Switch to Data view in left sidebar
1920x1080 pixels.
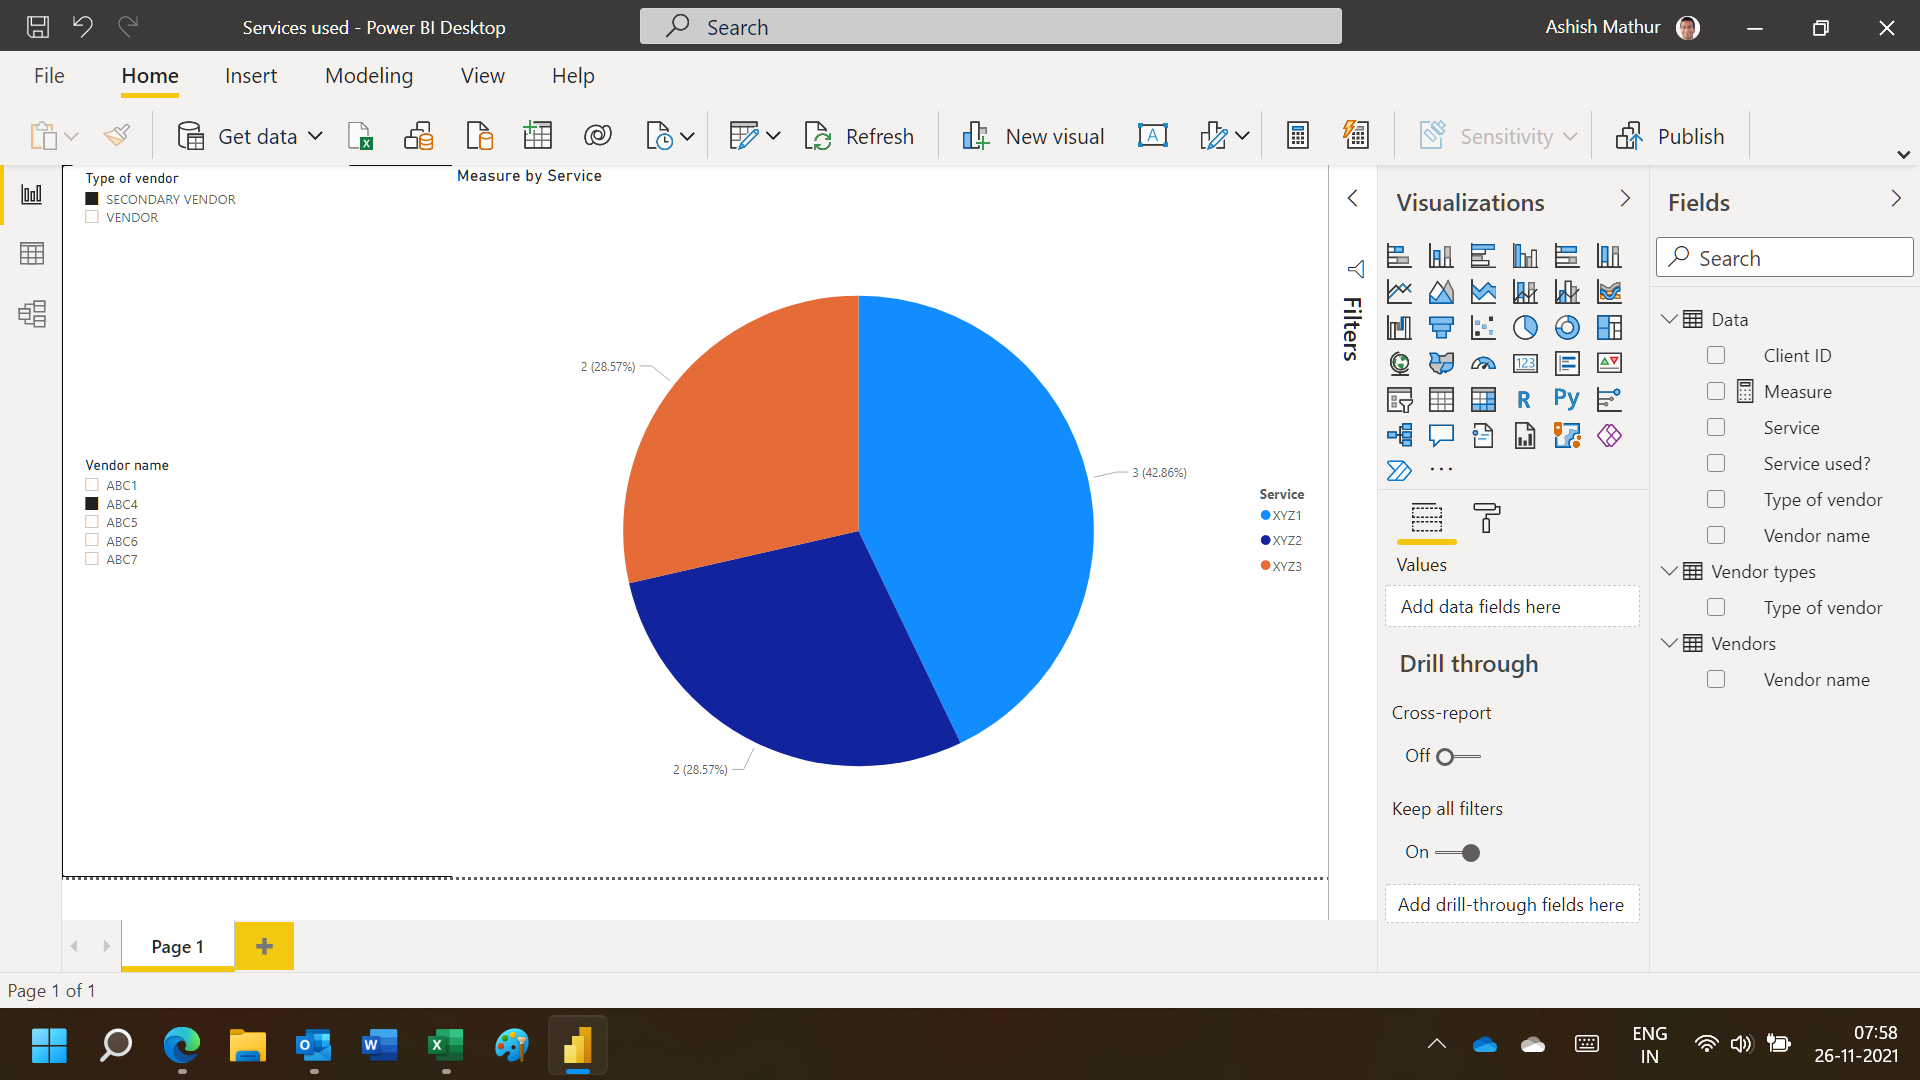[x=32, y=254]
